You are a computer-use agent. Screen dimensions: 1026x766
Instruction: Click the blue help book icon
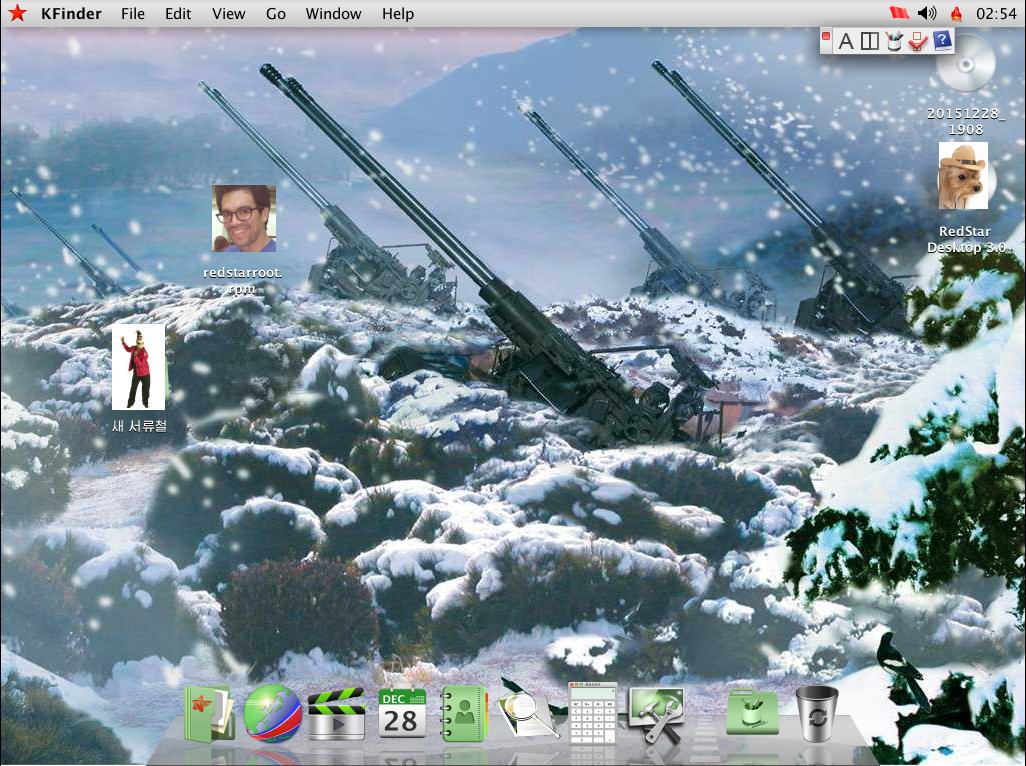pyautogui.click(x=942, y=41)
